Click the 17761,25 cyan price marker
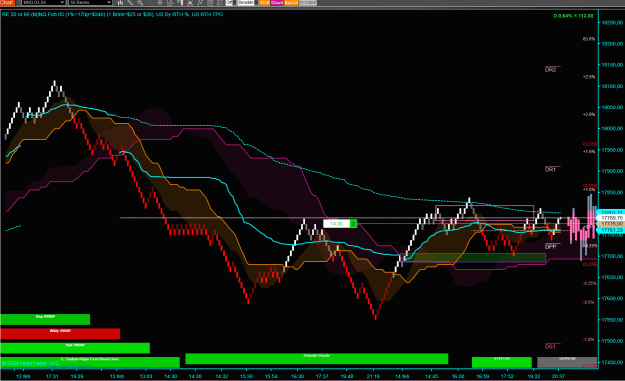 (611, 230)
